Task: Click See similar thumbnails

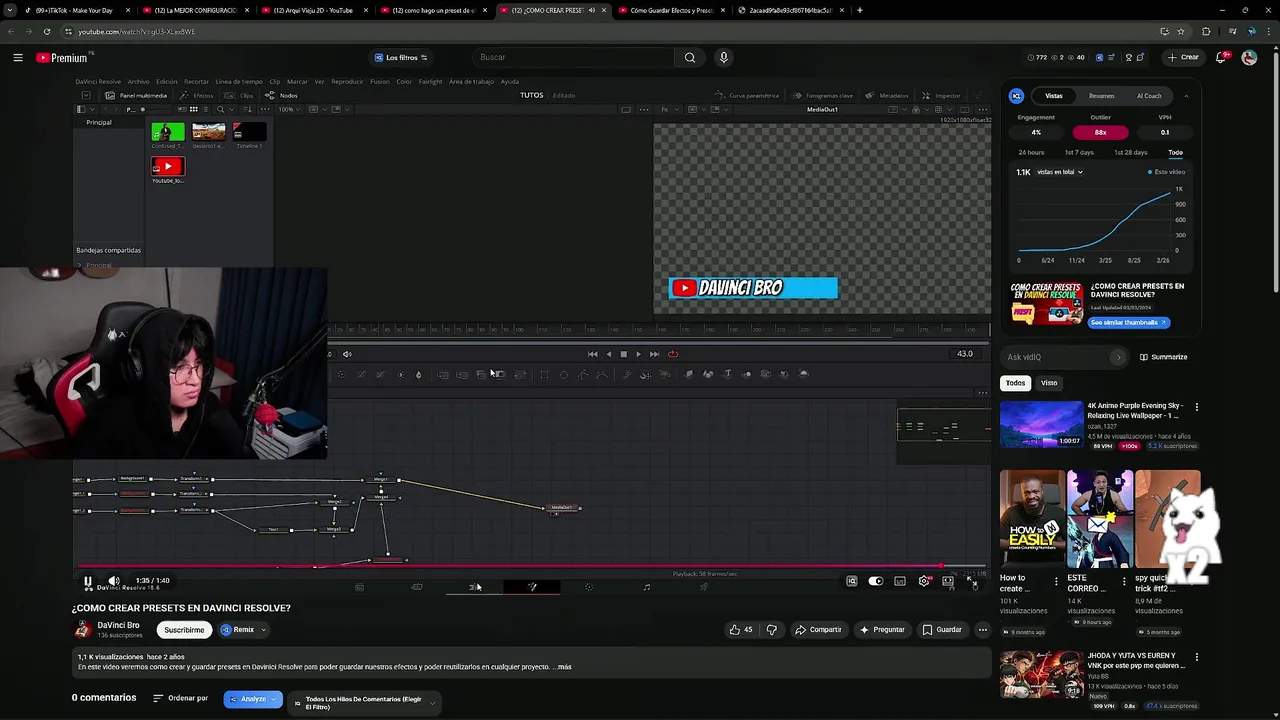Action: [x=1128, y=323]
